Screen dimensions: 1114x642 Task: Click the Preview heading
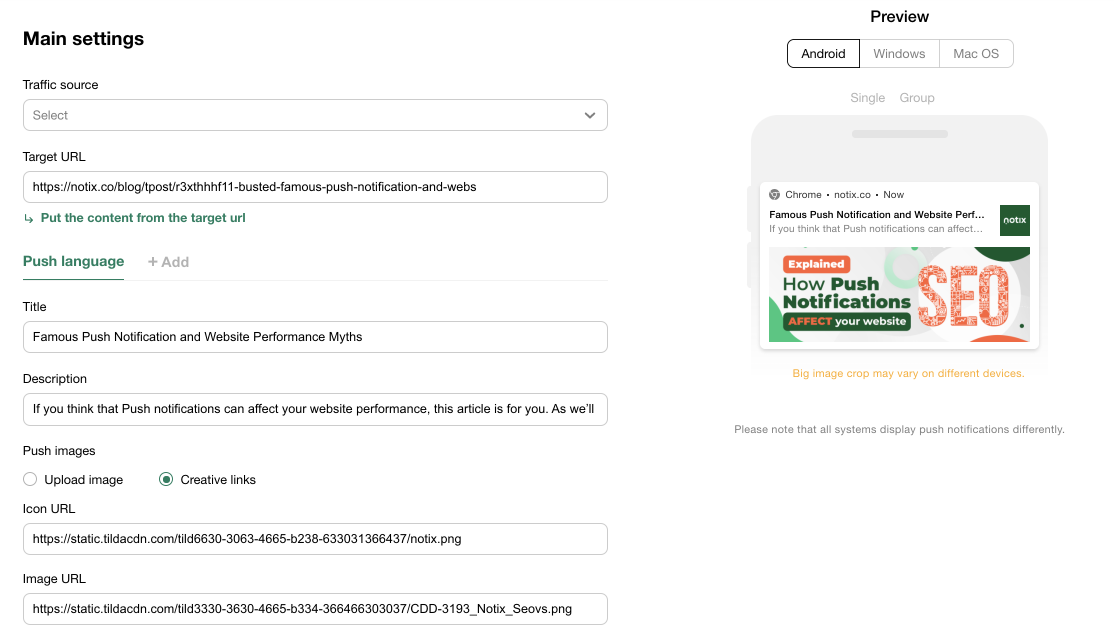[x=899, y=16]
